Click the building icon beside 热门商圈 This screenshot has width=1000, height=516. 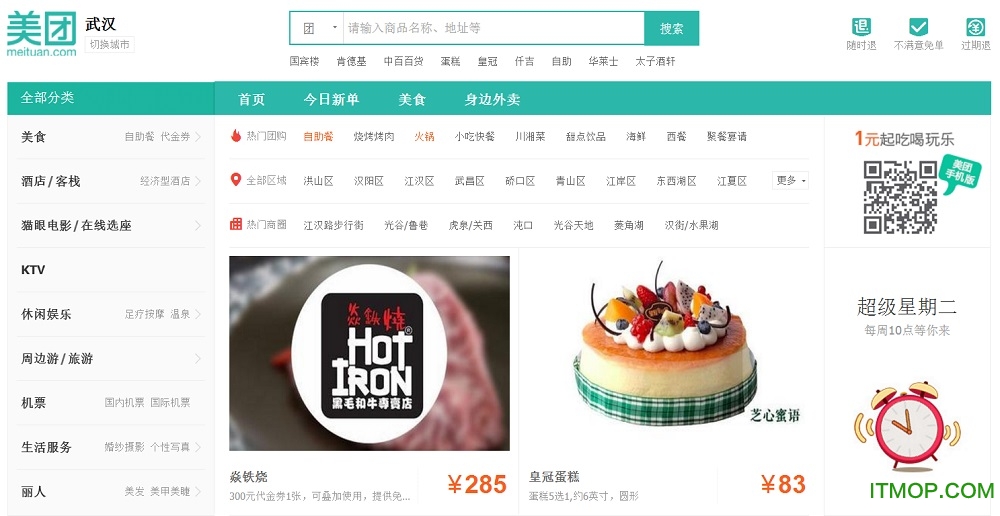236,225
